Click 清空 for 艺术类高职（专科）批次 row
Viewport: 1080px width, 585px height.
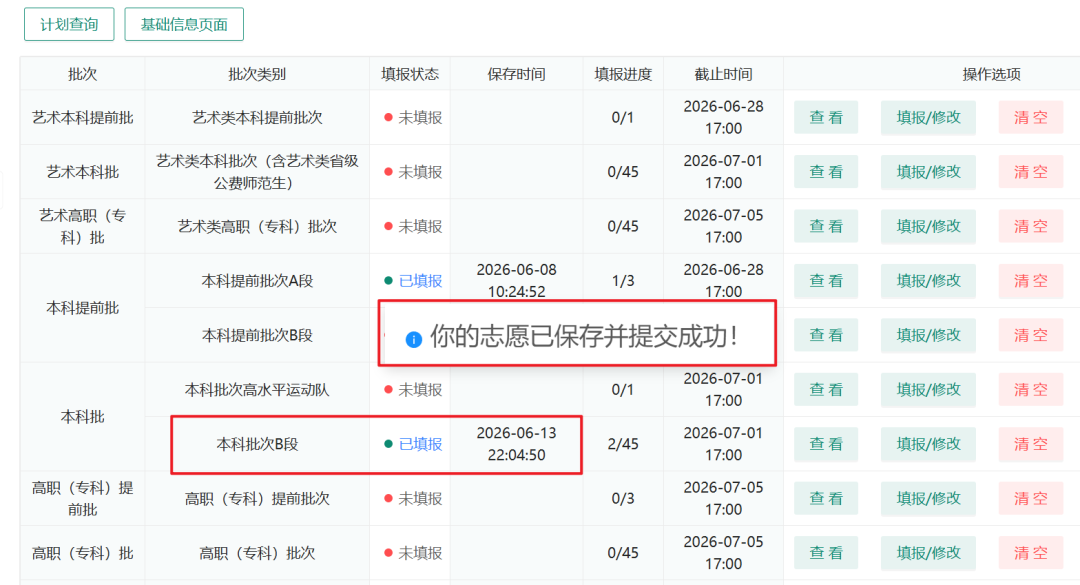coord(1030,226)
